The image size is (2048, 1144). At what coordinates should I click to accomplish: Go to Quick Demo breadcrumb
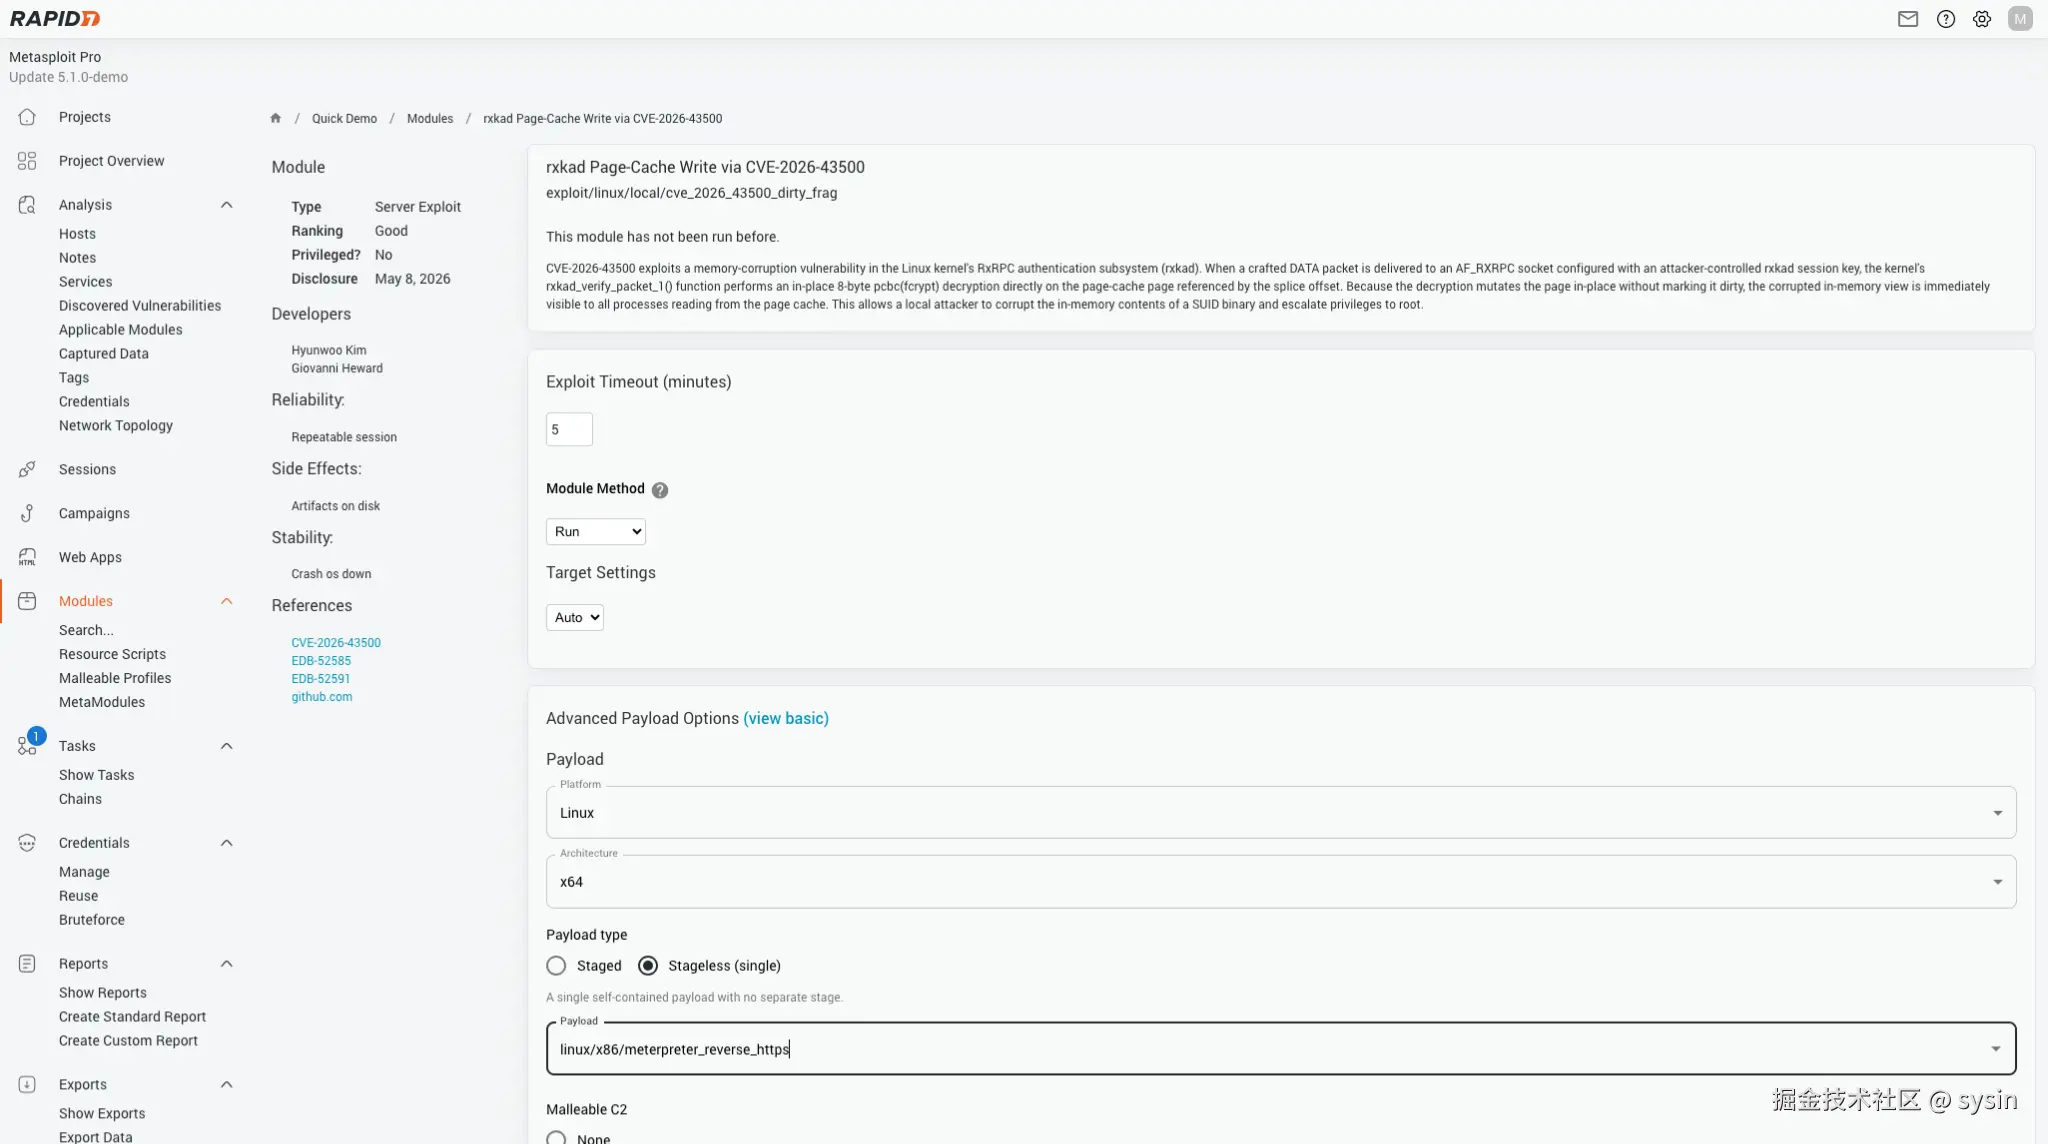tap(344, 119)
